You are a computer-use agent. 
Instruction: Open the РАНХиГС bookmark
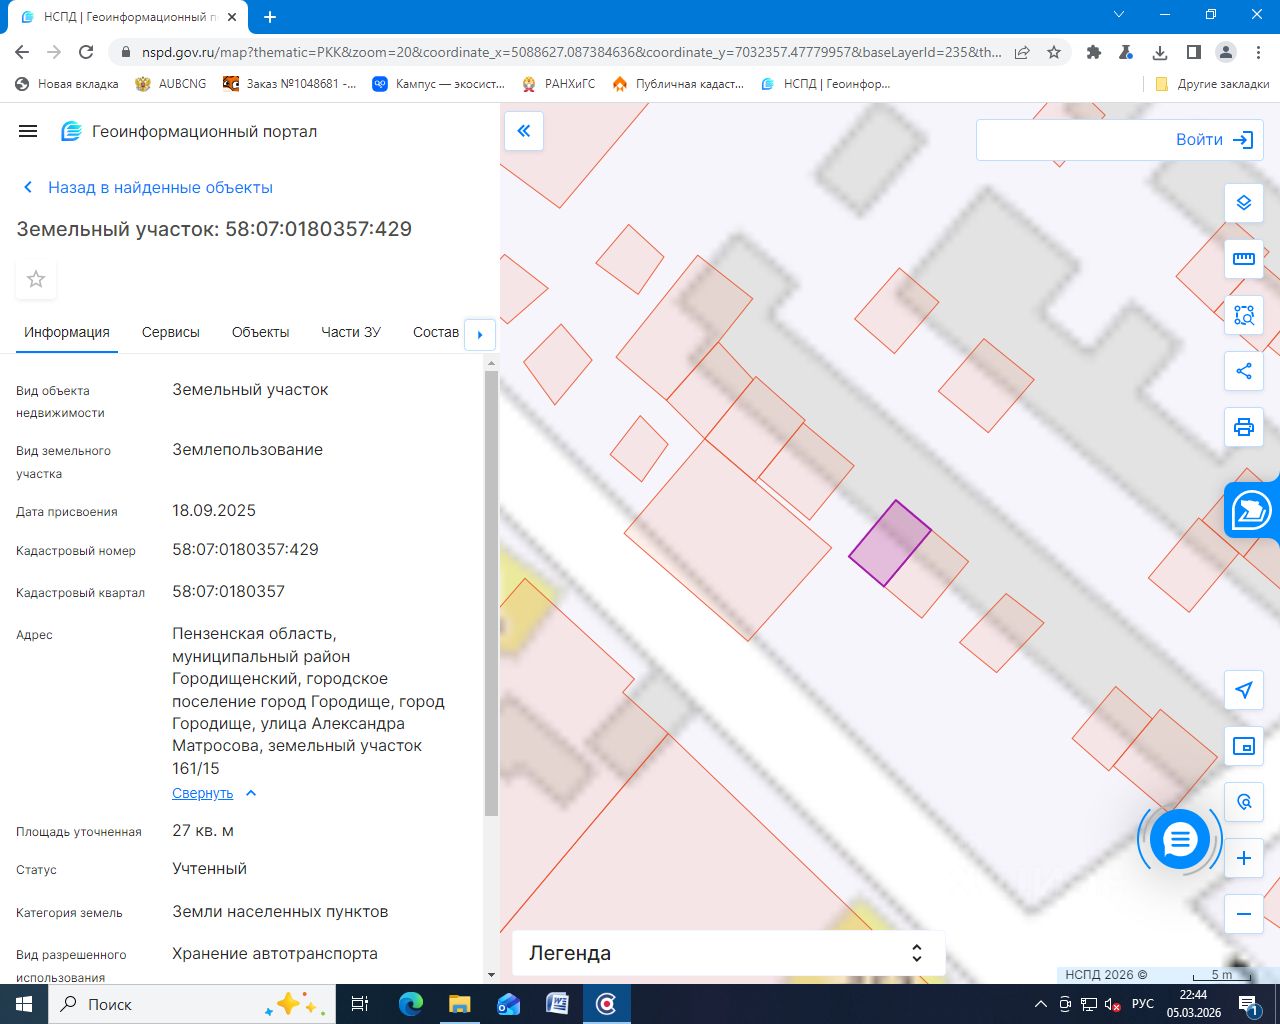point(558,84)
